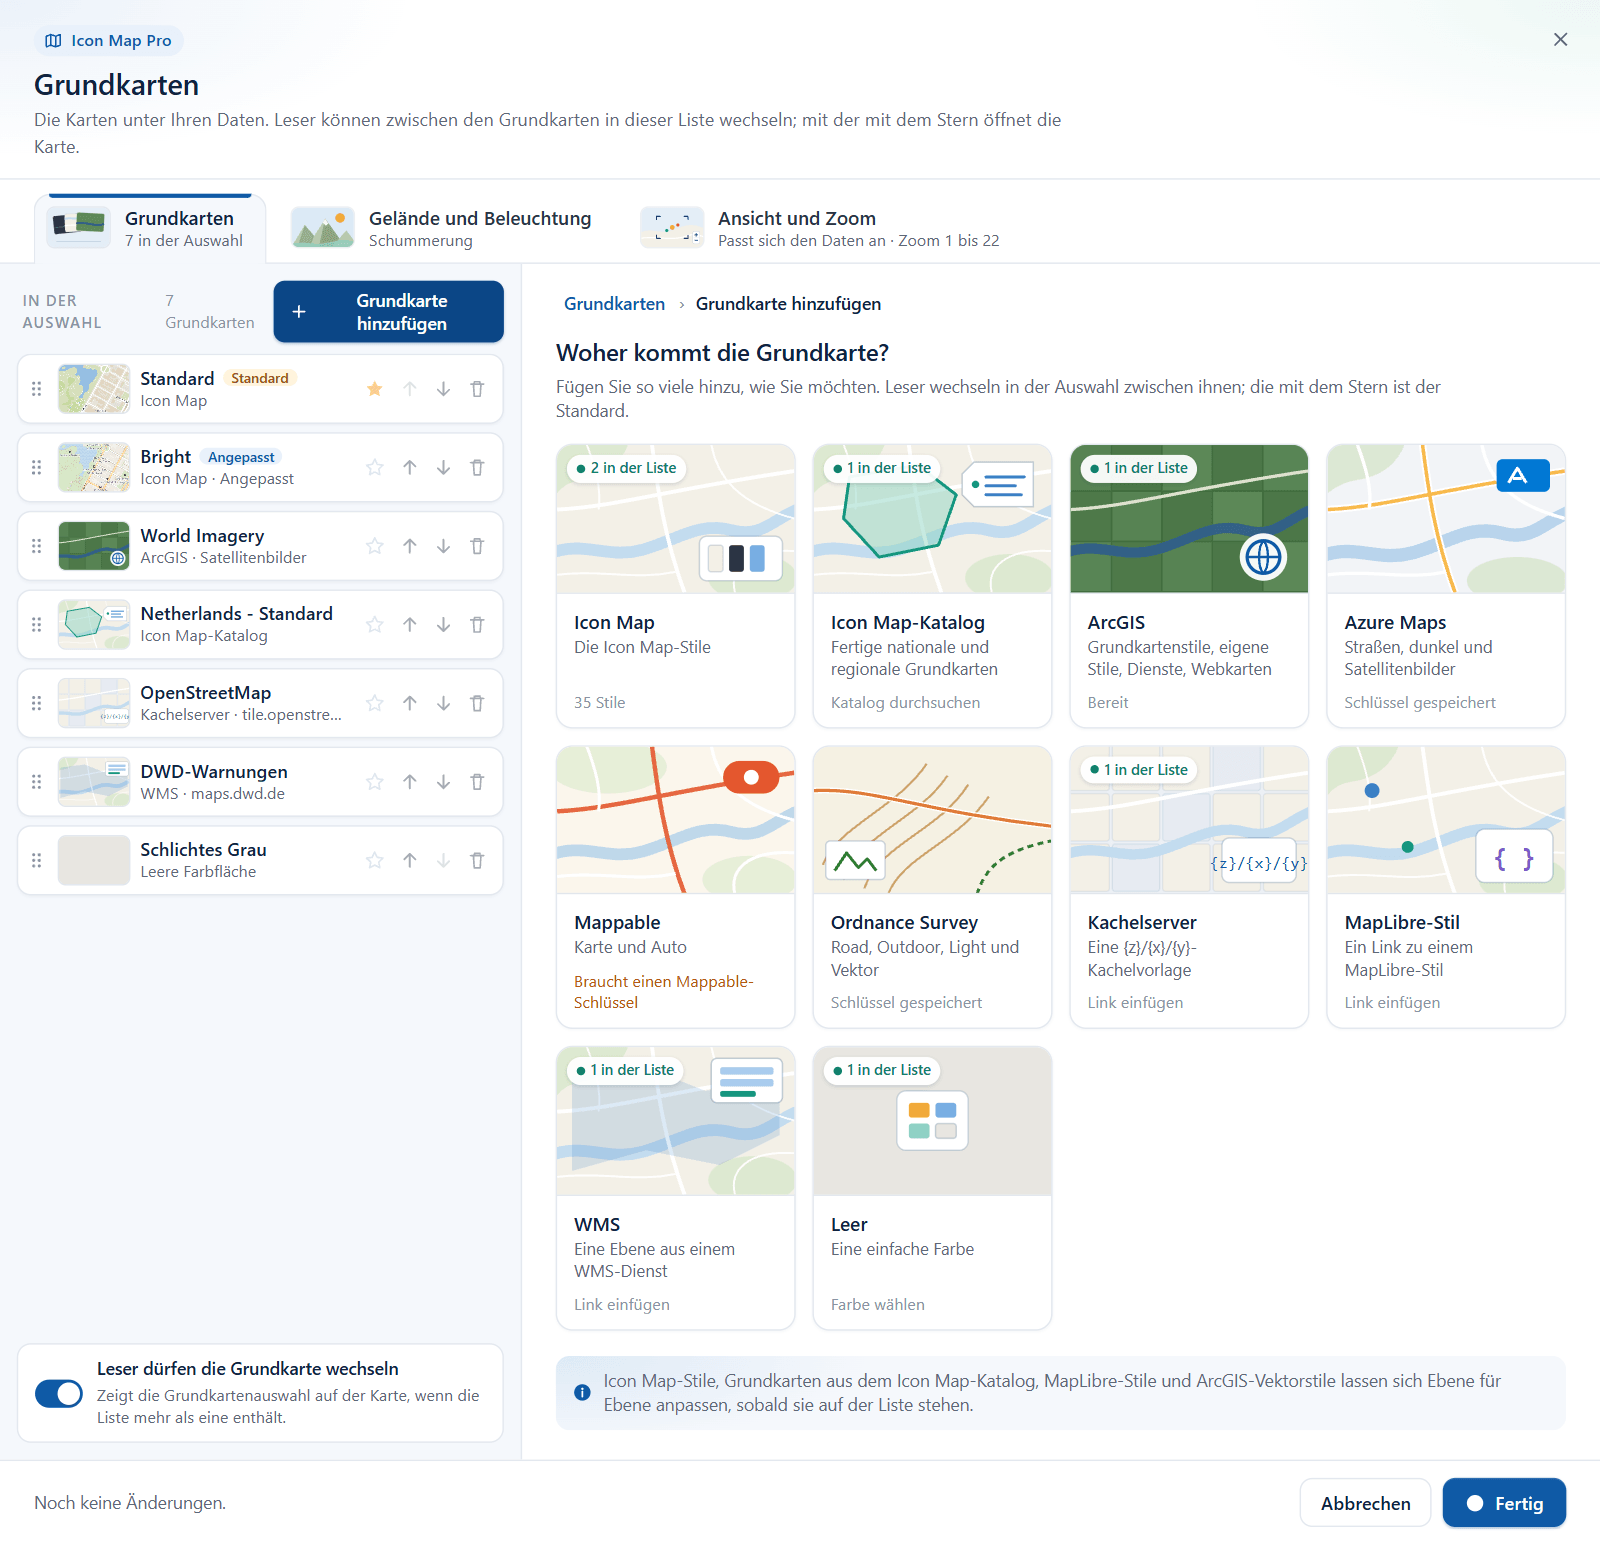The image size is (1600, 1544).
Task: Pick the Ordnance Survey source card
Action: [932, 887]
